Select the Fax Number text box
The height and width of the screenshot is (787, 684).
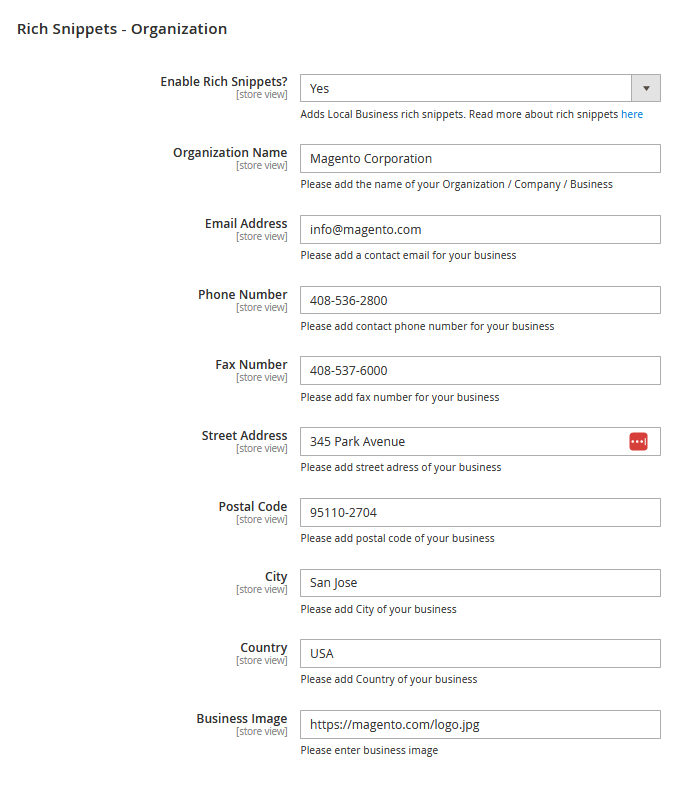click(x=480, y=370)
